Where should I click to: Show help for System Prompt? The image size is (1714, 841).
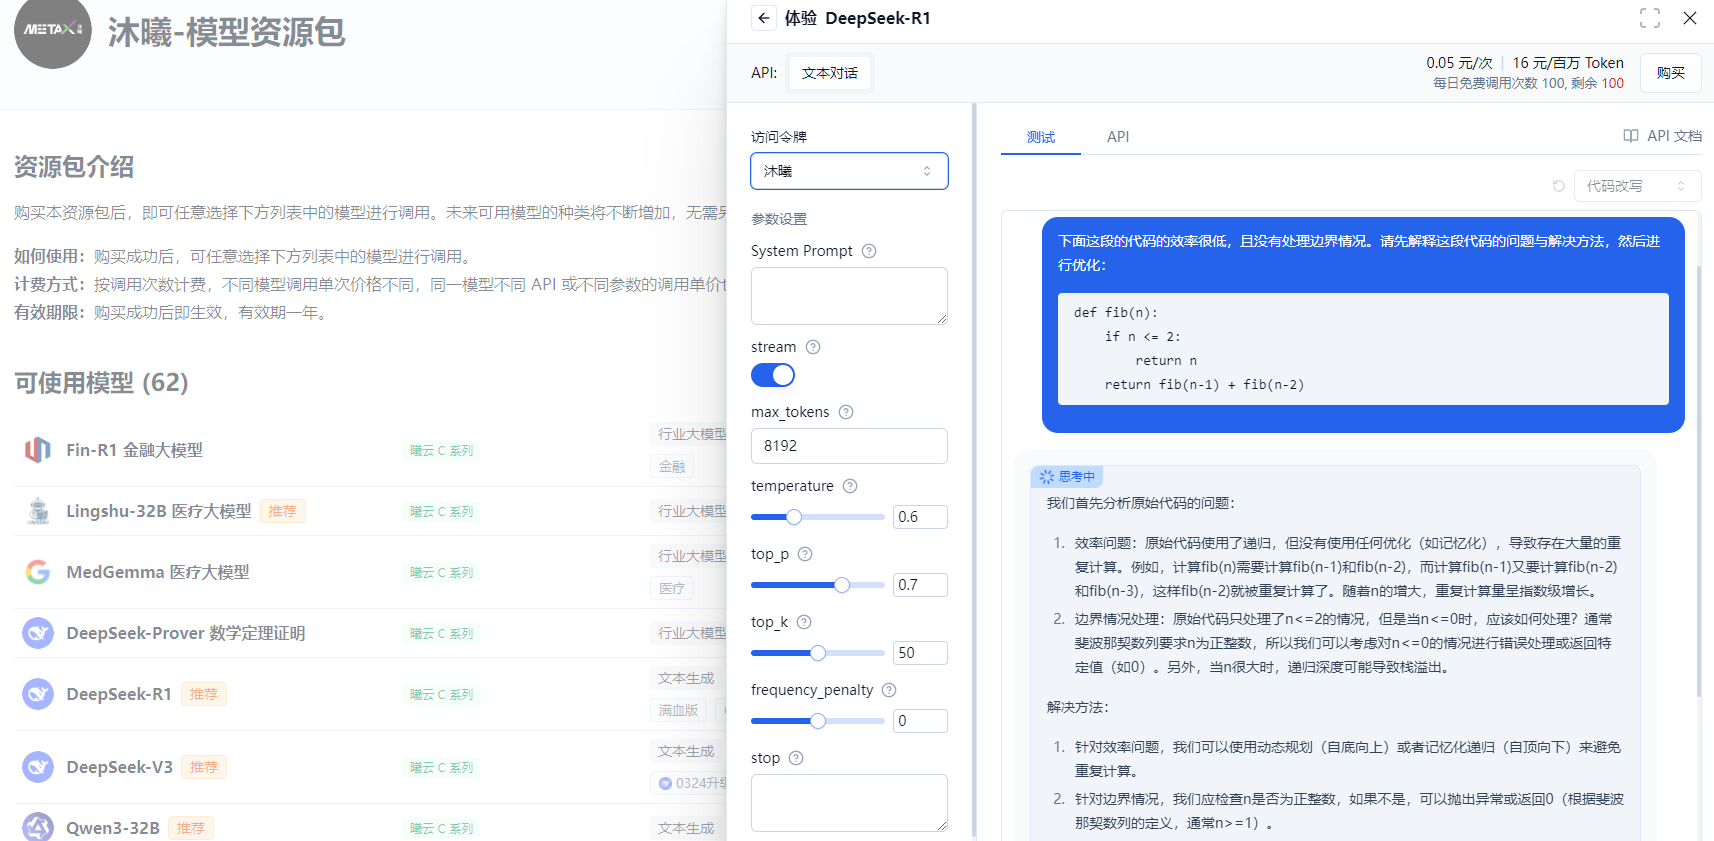pyautogui.click(x=869, y=251)
